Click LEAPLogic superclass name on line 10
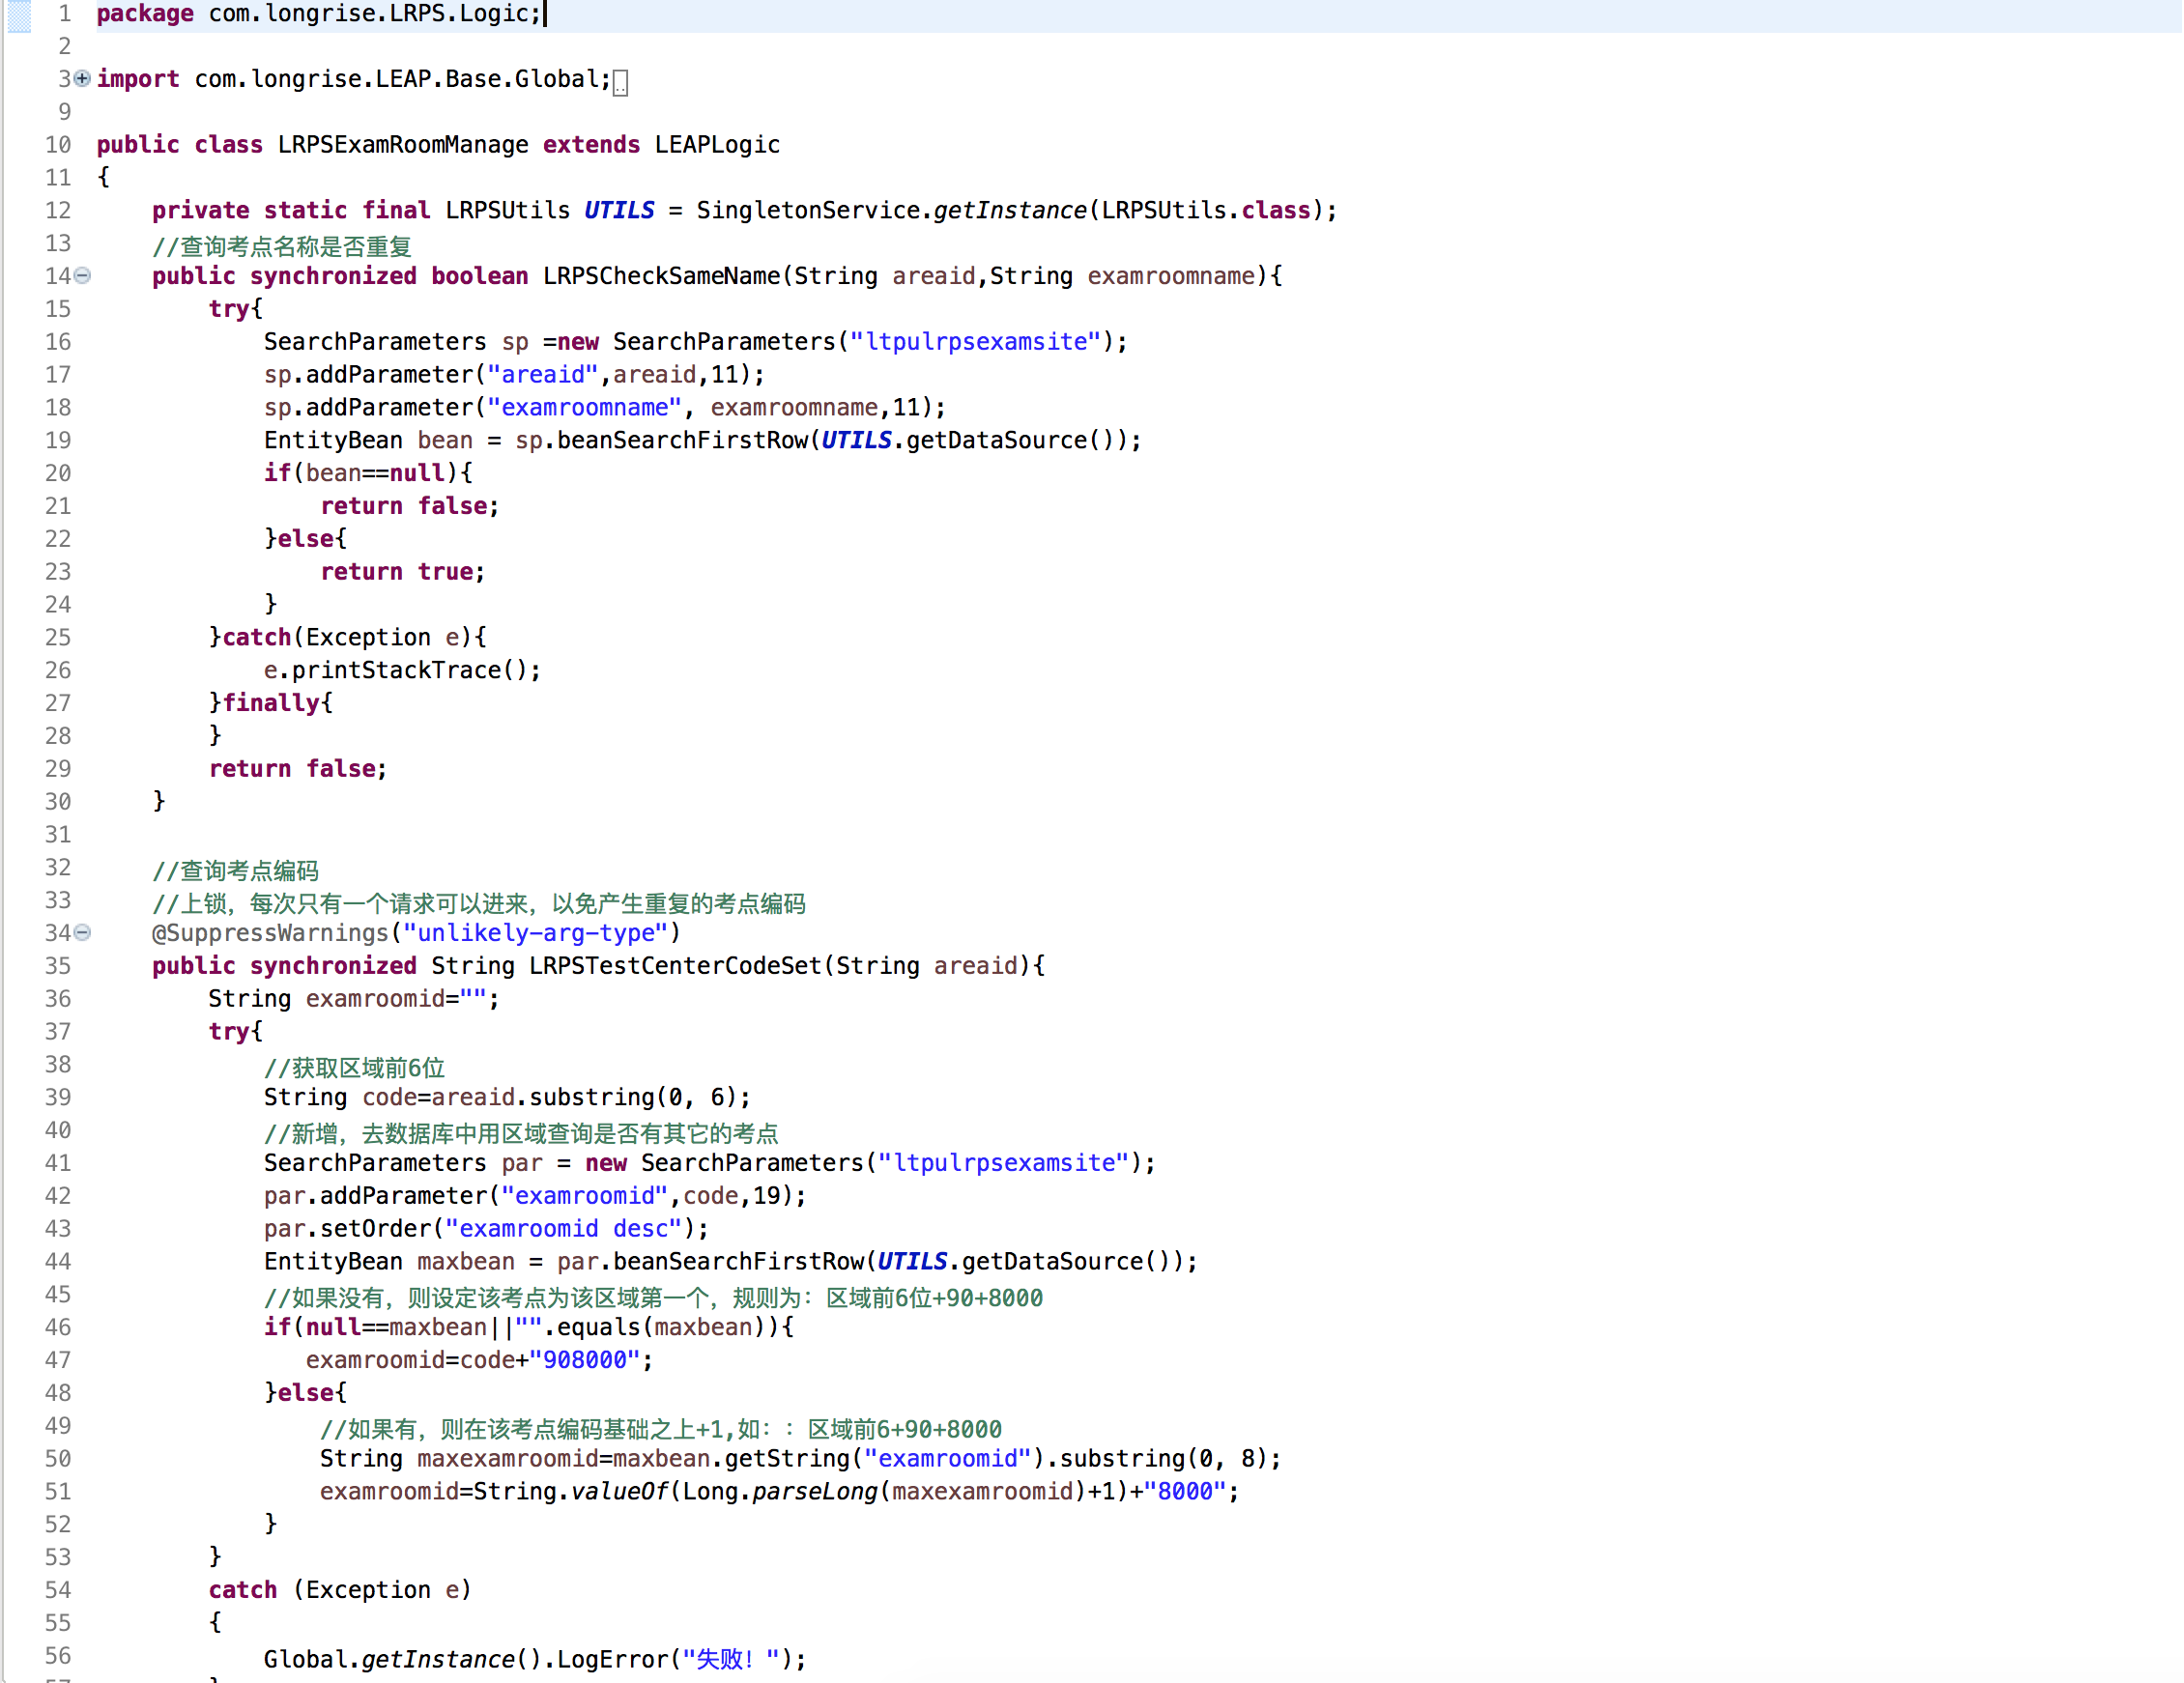Image resolution: width=2184 pixels, height=1683 pixels. [717, 145]
